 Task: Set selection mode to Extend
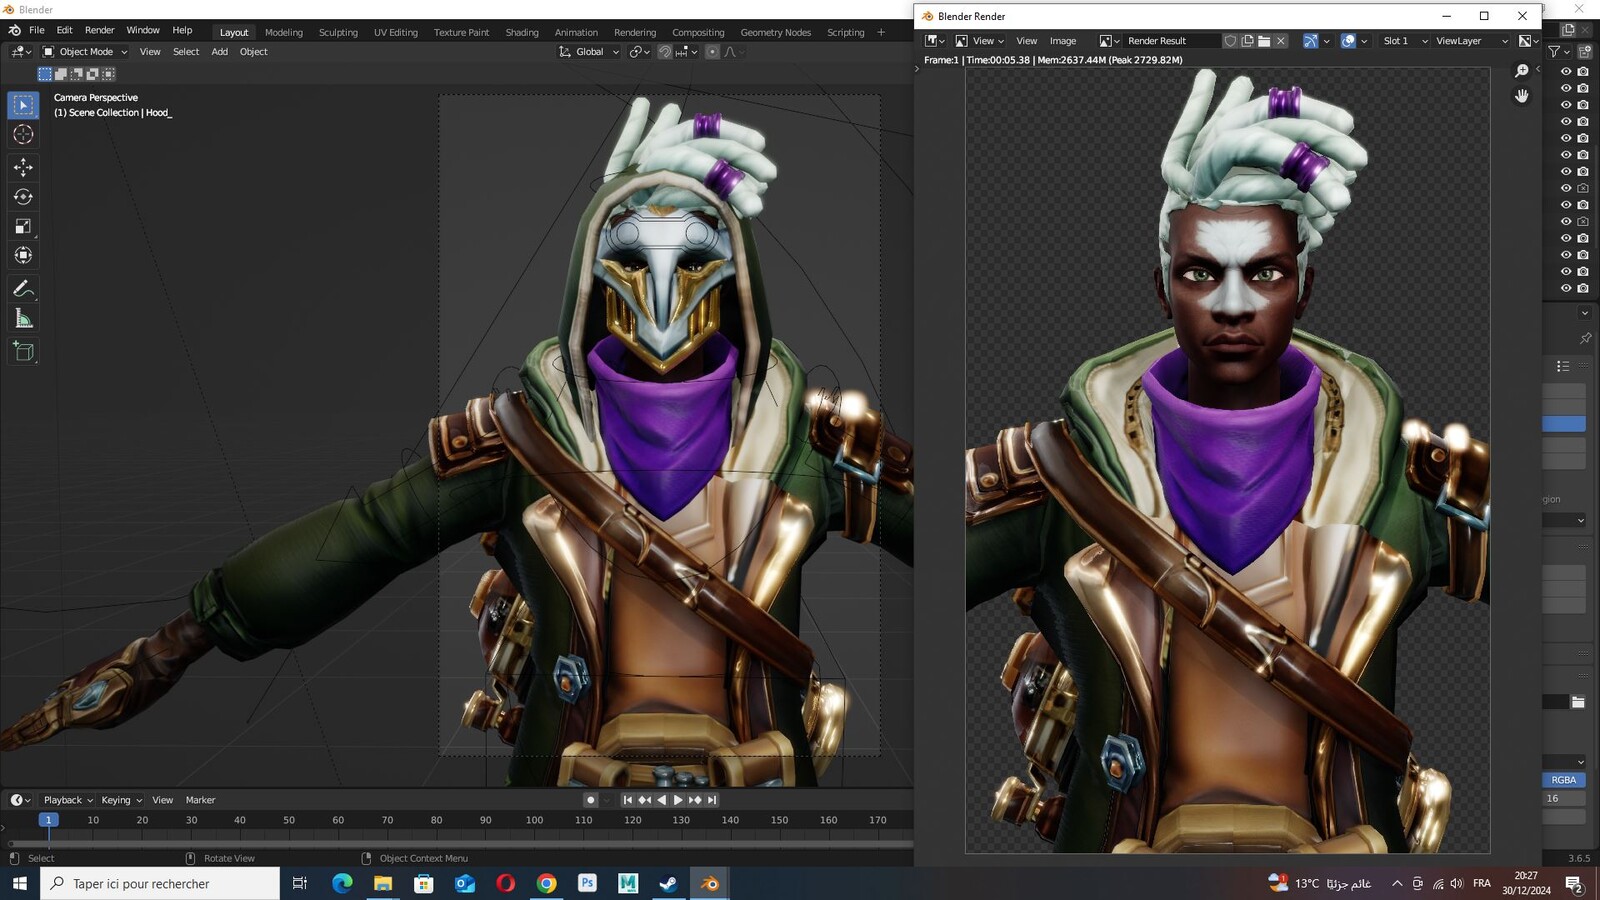point(61,74)
